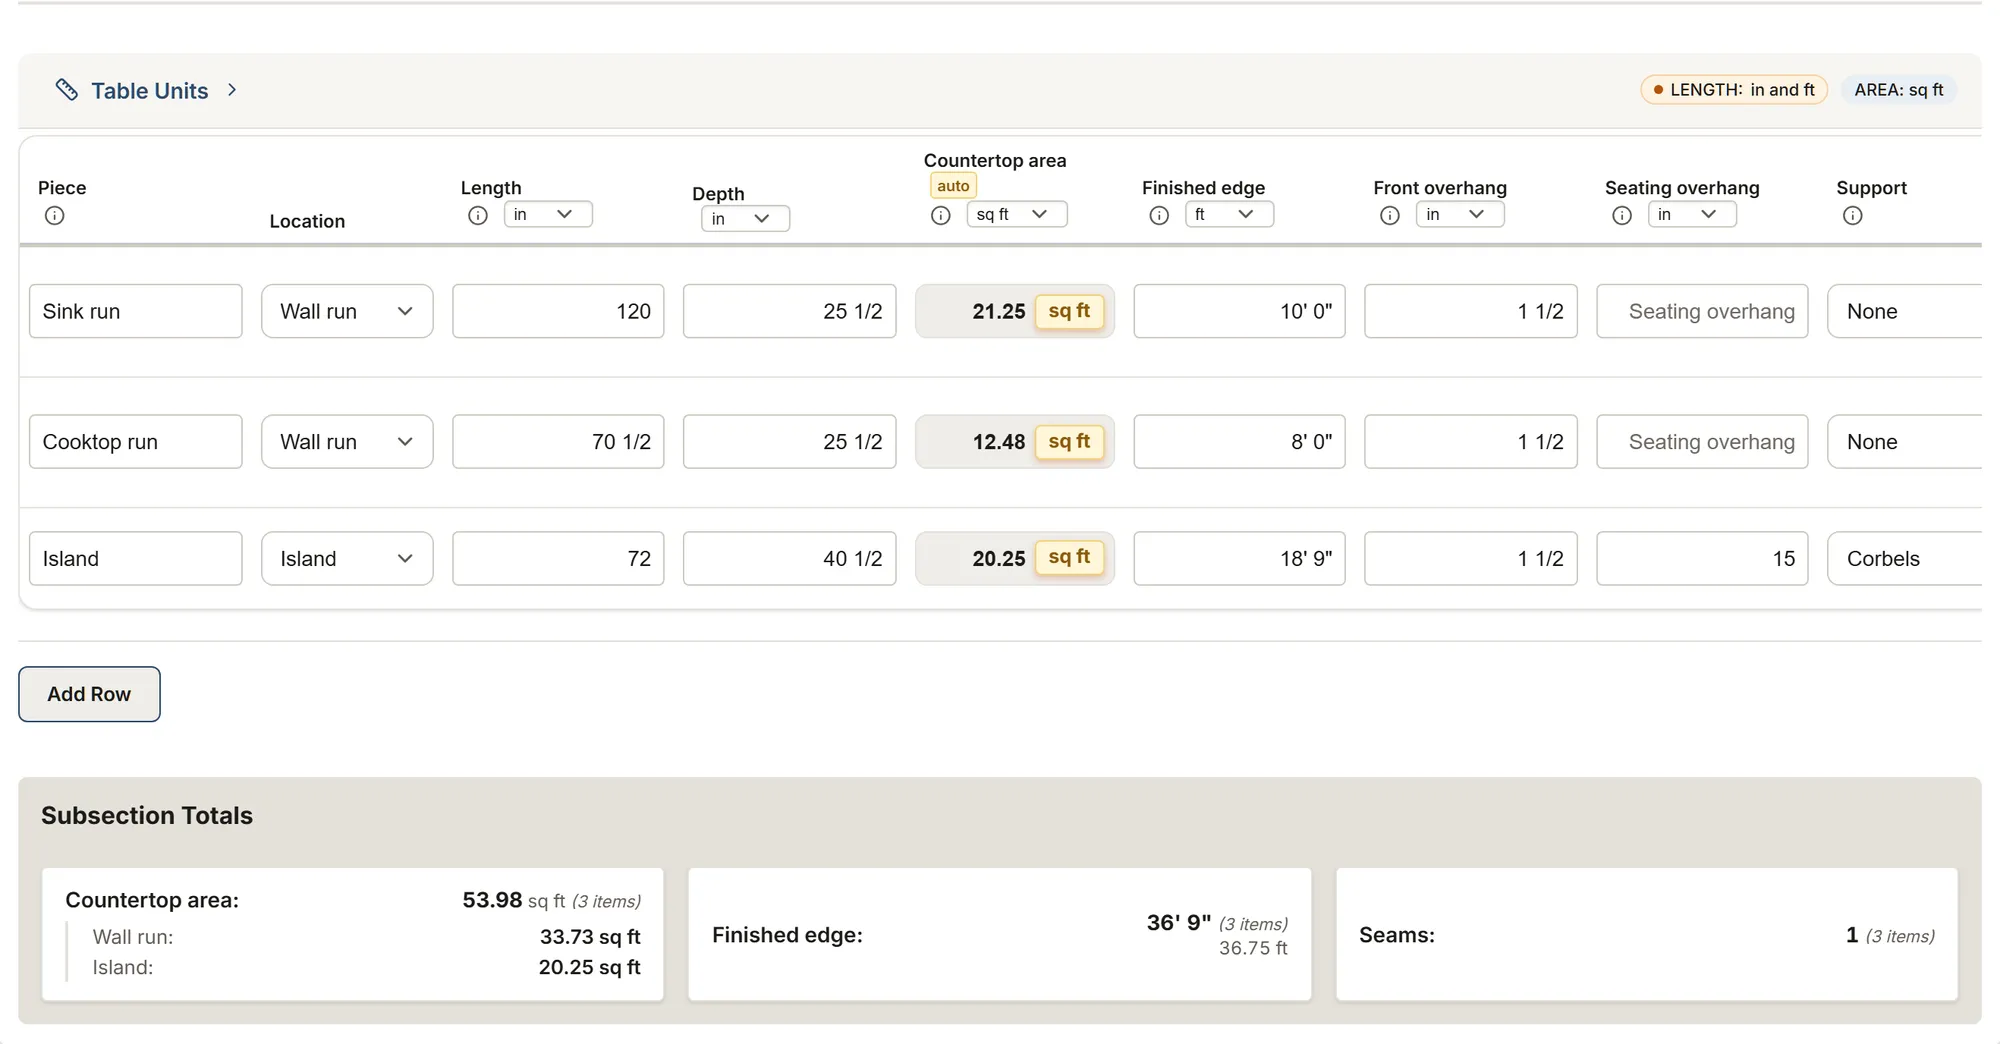Open Length column info icon
Image resolution: width=2000 pixels, height=1044 pixels.
tap(478, 216)
